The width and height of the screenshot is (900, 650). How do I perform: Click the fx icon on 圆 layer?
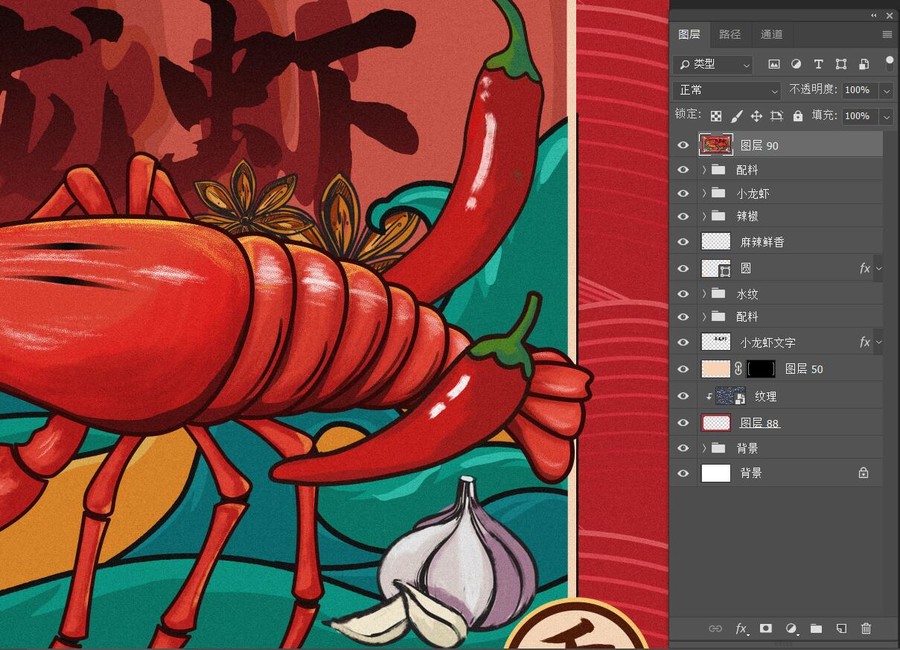[x=864, y=269]
